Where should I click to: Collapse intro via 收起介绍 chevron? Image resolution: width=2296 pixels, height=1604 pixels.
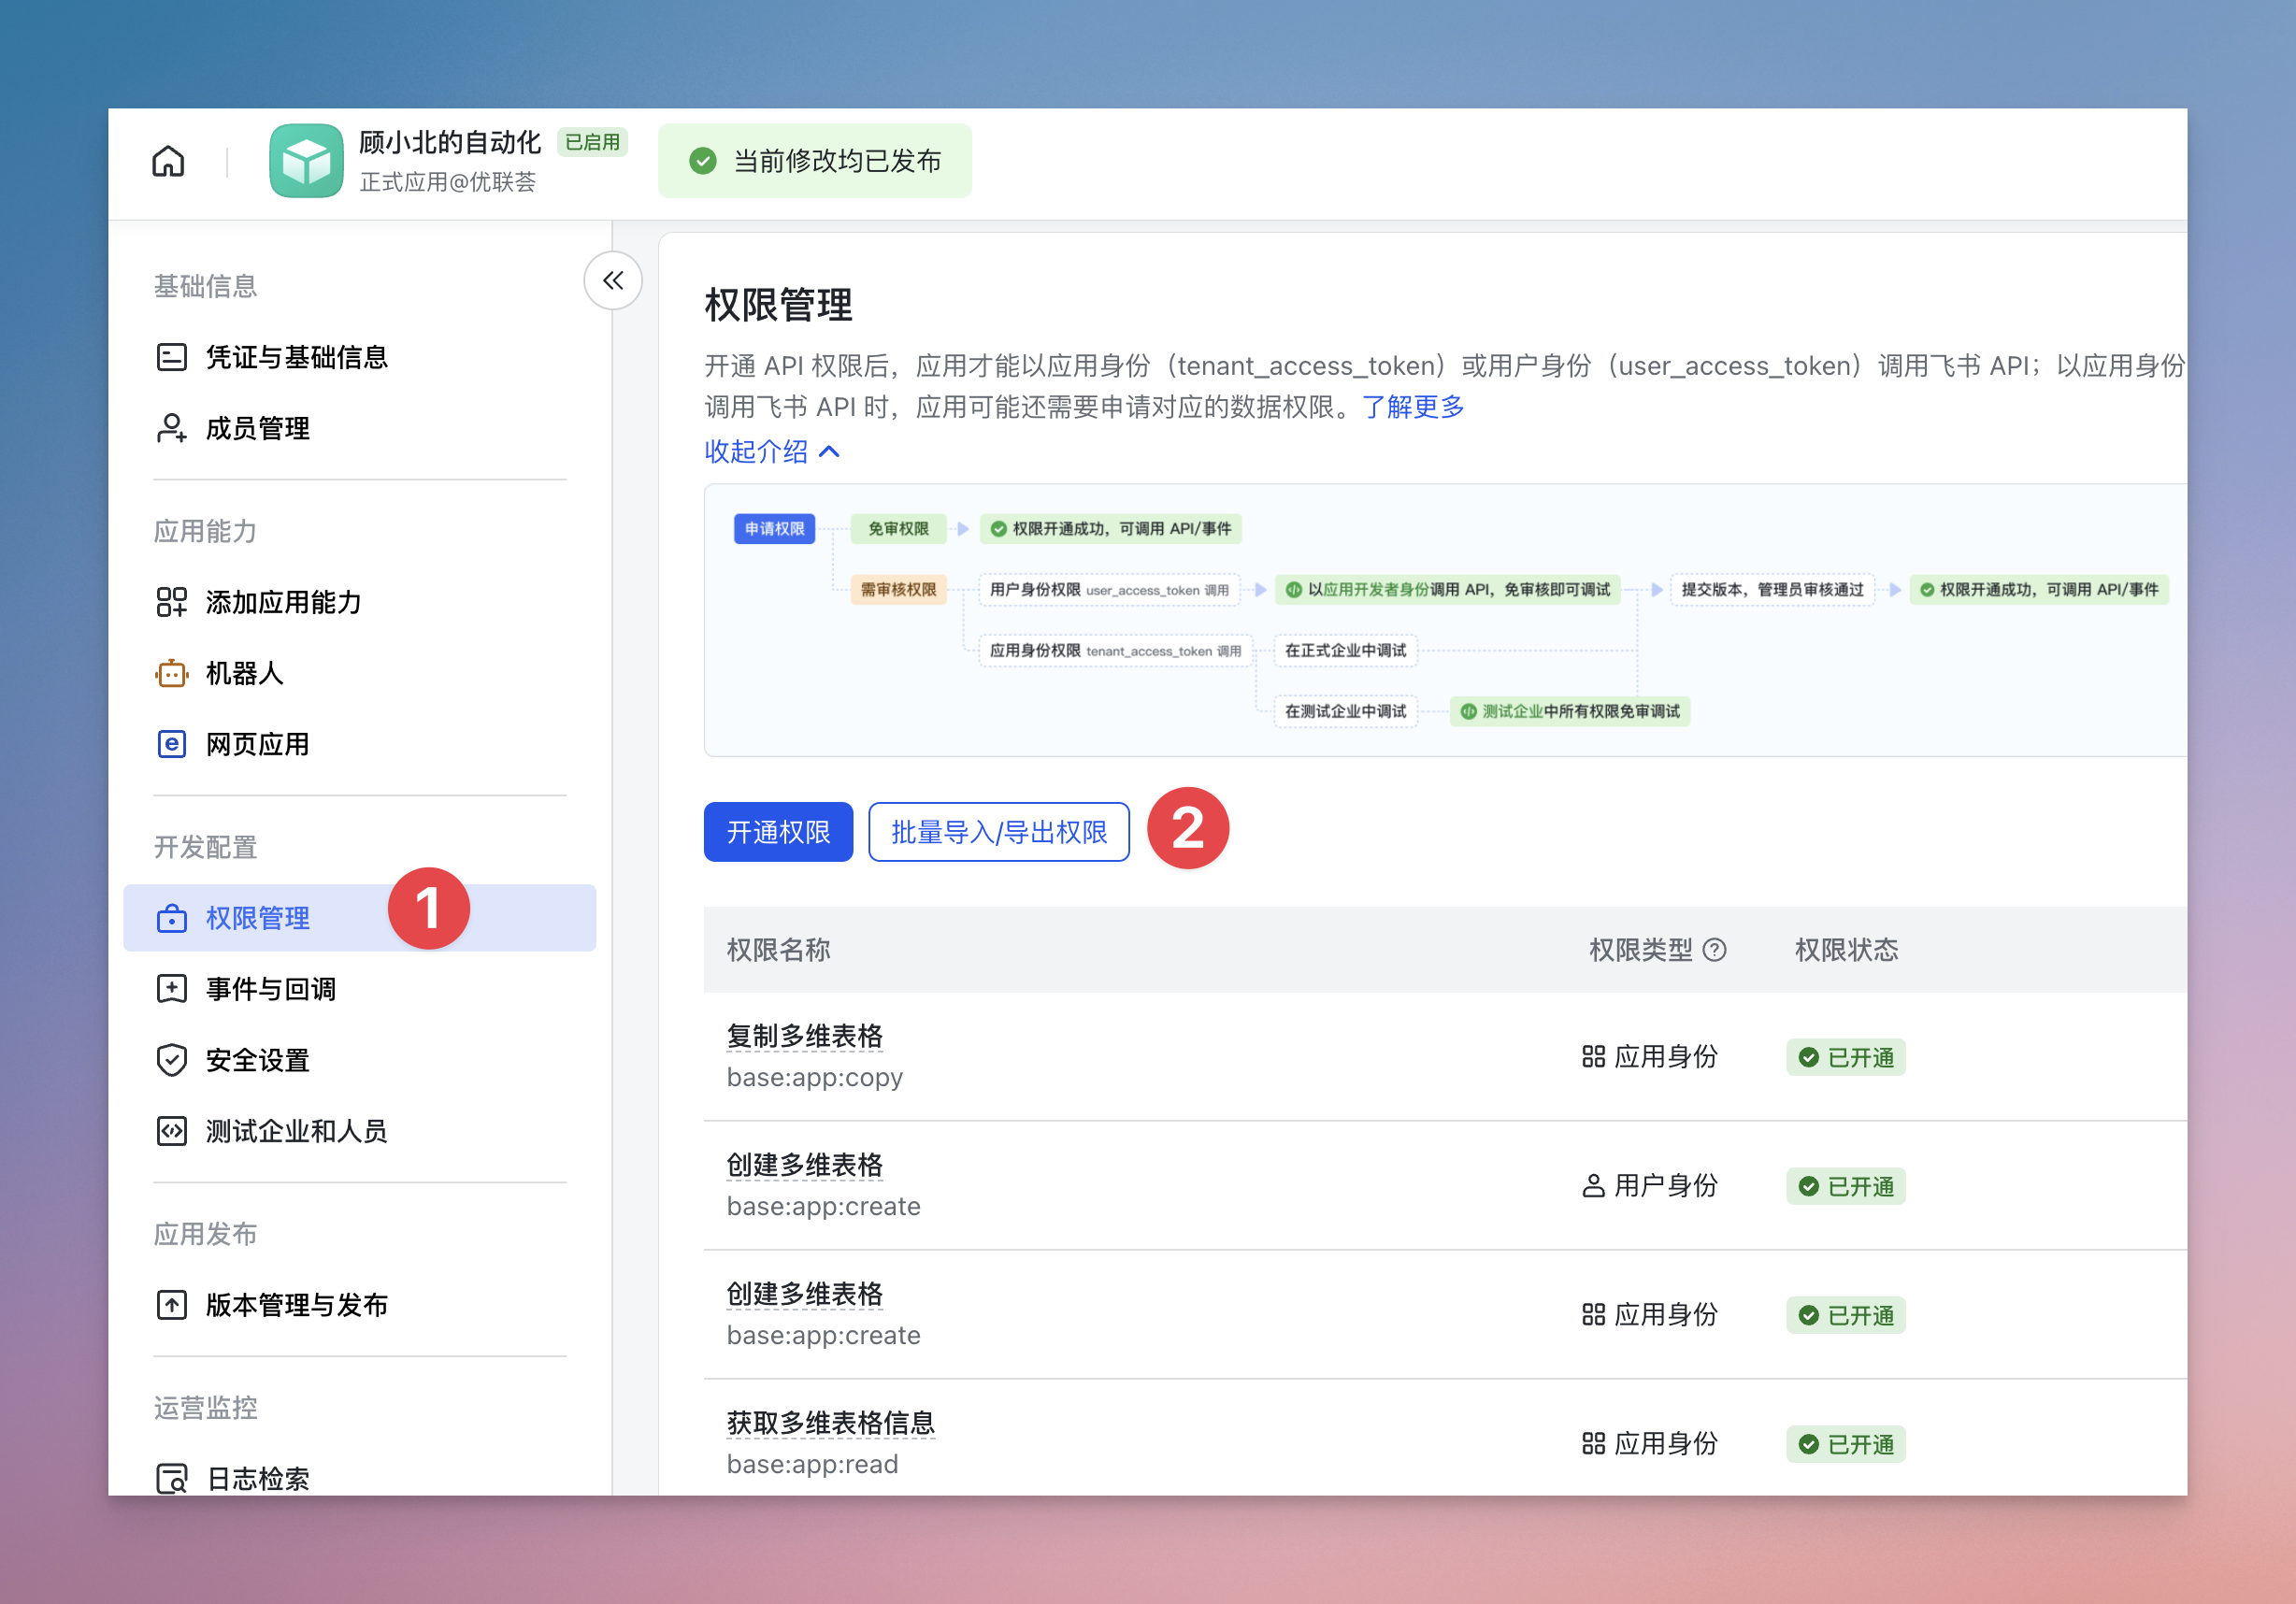click(829, 452)
